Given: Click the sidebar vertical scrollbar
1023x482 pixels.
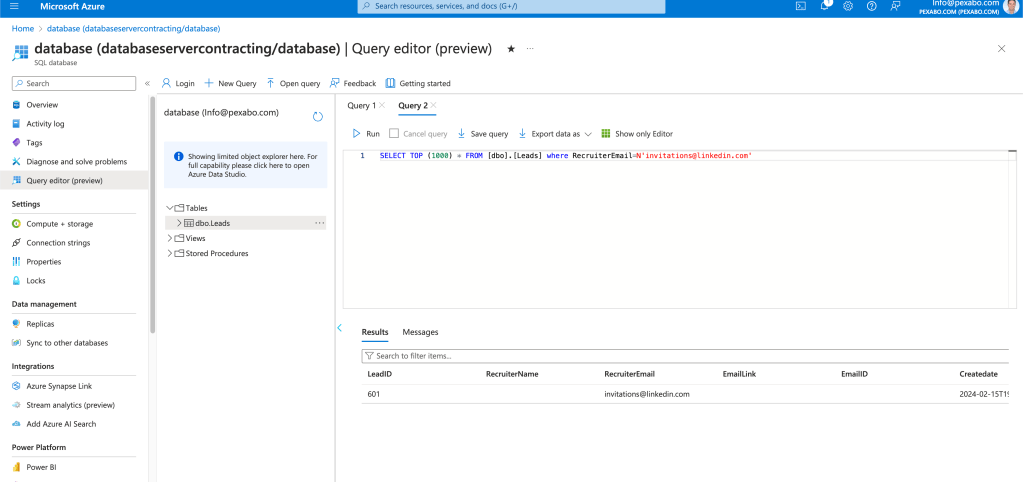Looking at the screenshot, I should [153, 215].
